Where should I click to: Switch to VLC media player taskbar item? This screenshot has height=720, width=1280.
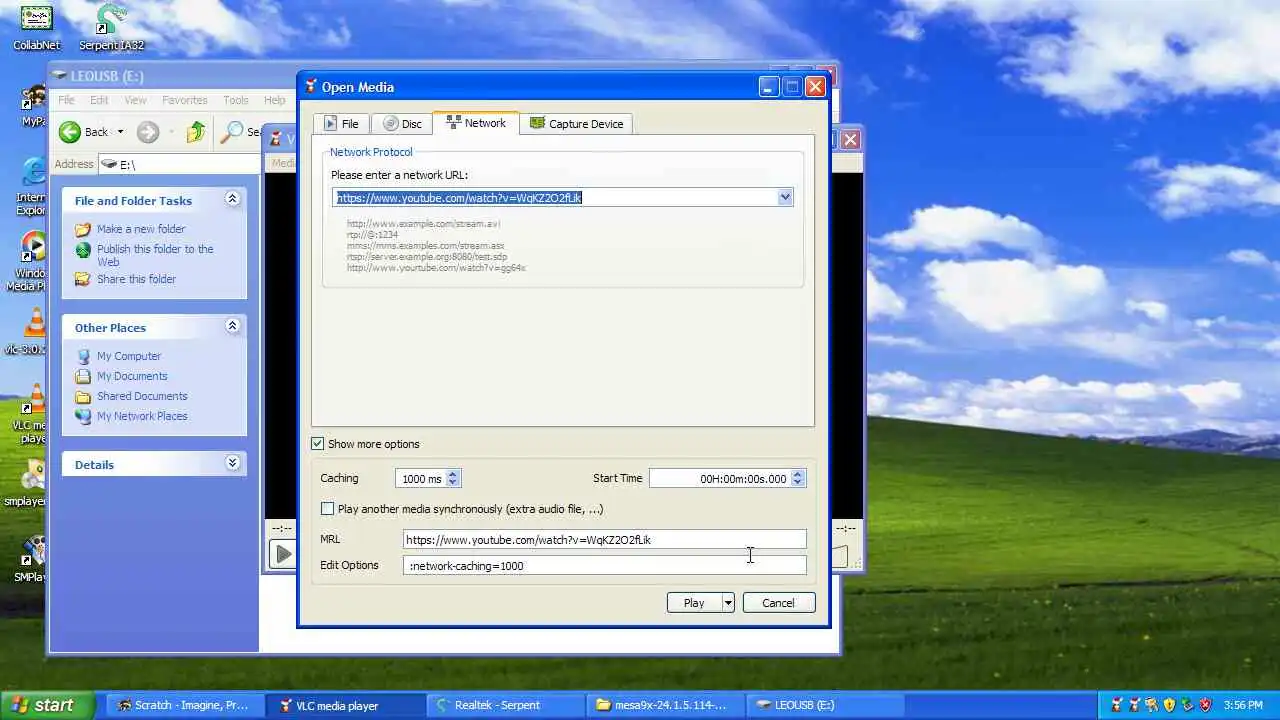(346, 705)
